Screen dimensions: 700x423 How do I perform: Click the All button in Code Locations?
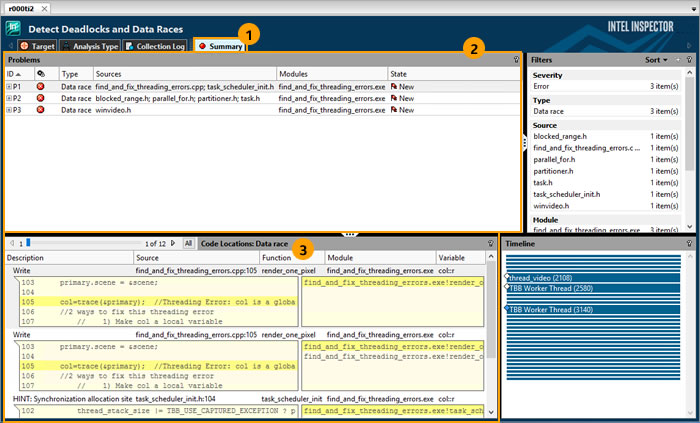coord(188,243)
